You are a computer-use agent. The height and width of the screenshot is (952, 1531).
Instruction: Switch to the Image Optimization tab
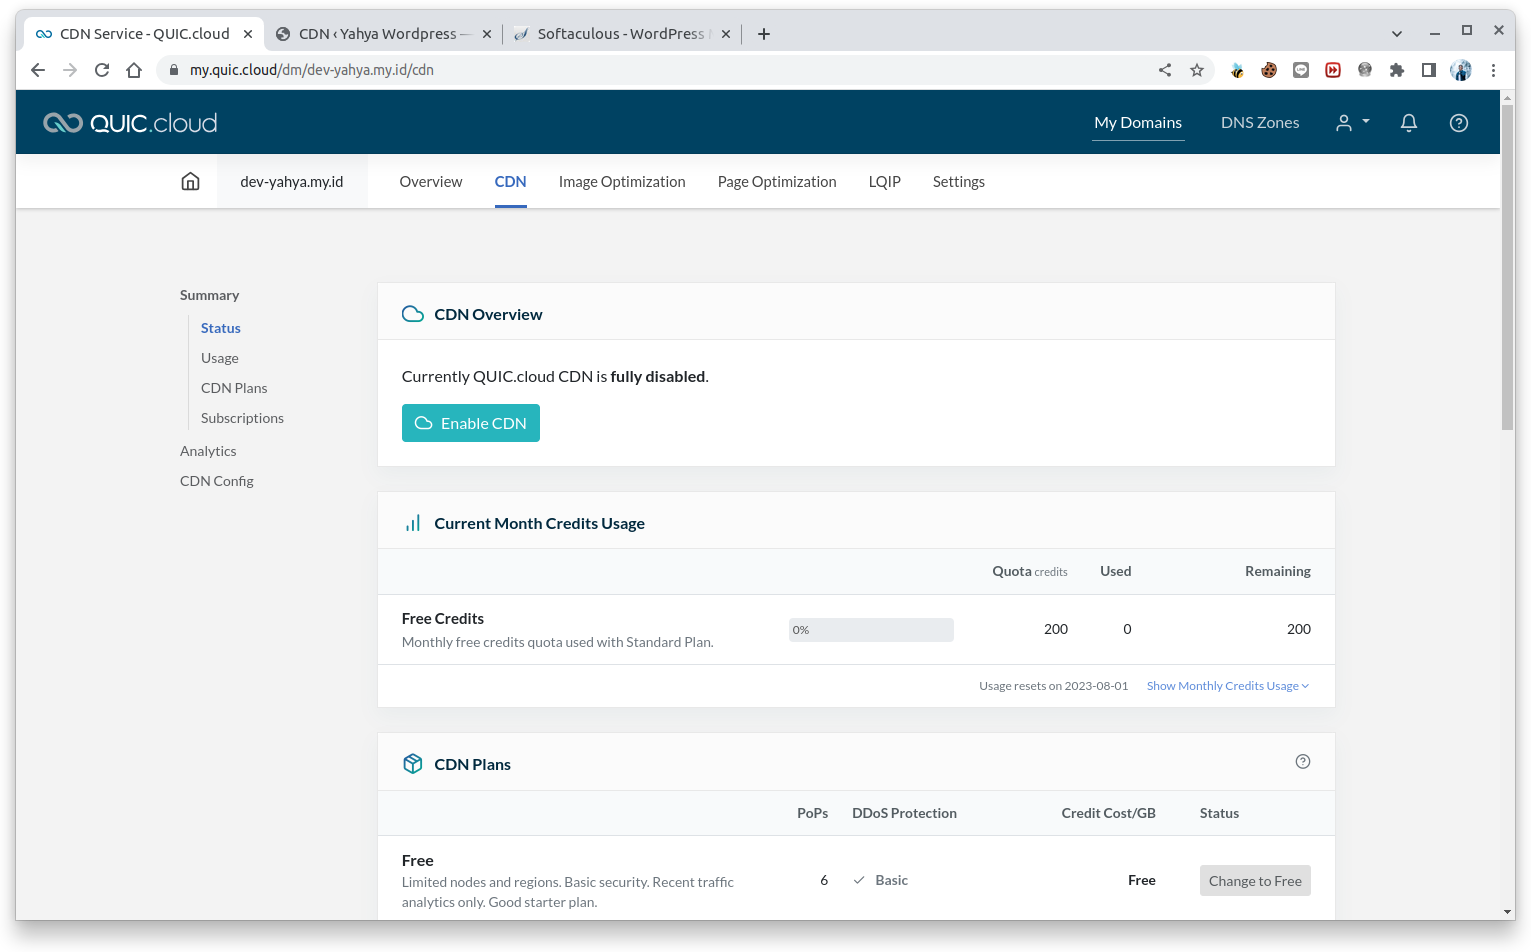point(622,181)
